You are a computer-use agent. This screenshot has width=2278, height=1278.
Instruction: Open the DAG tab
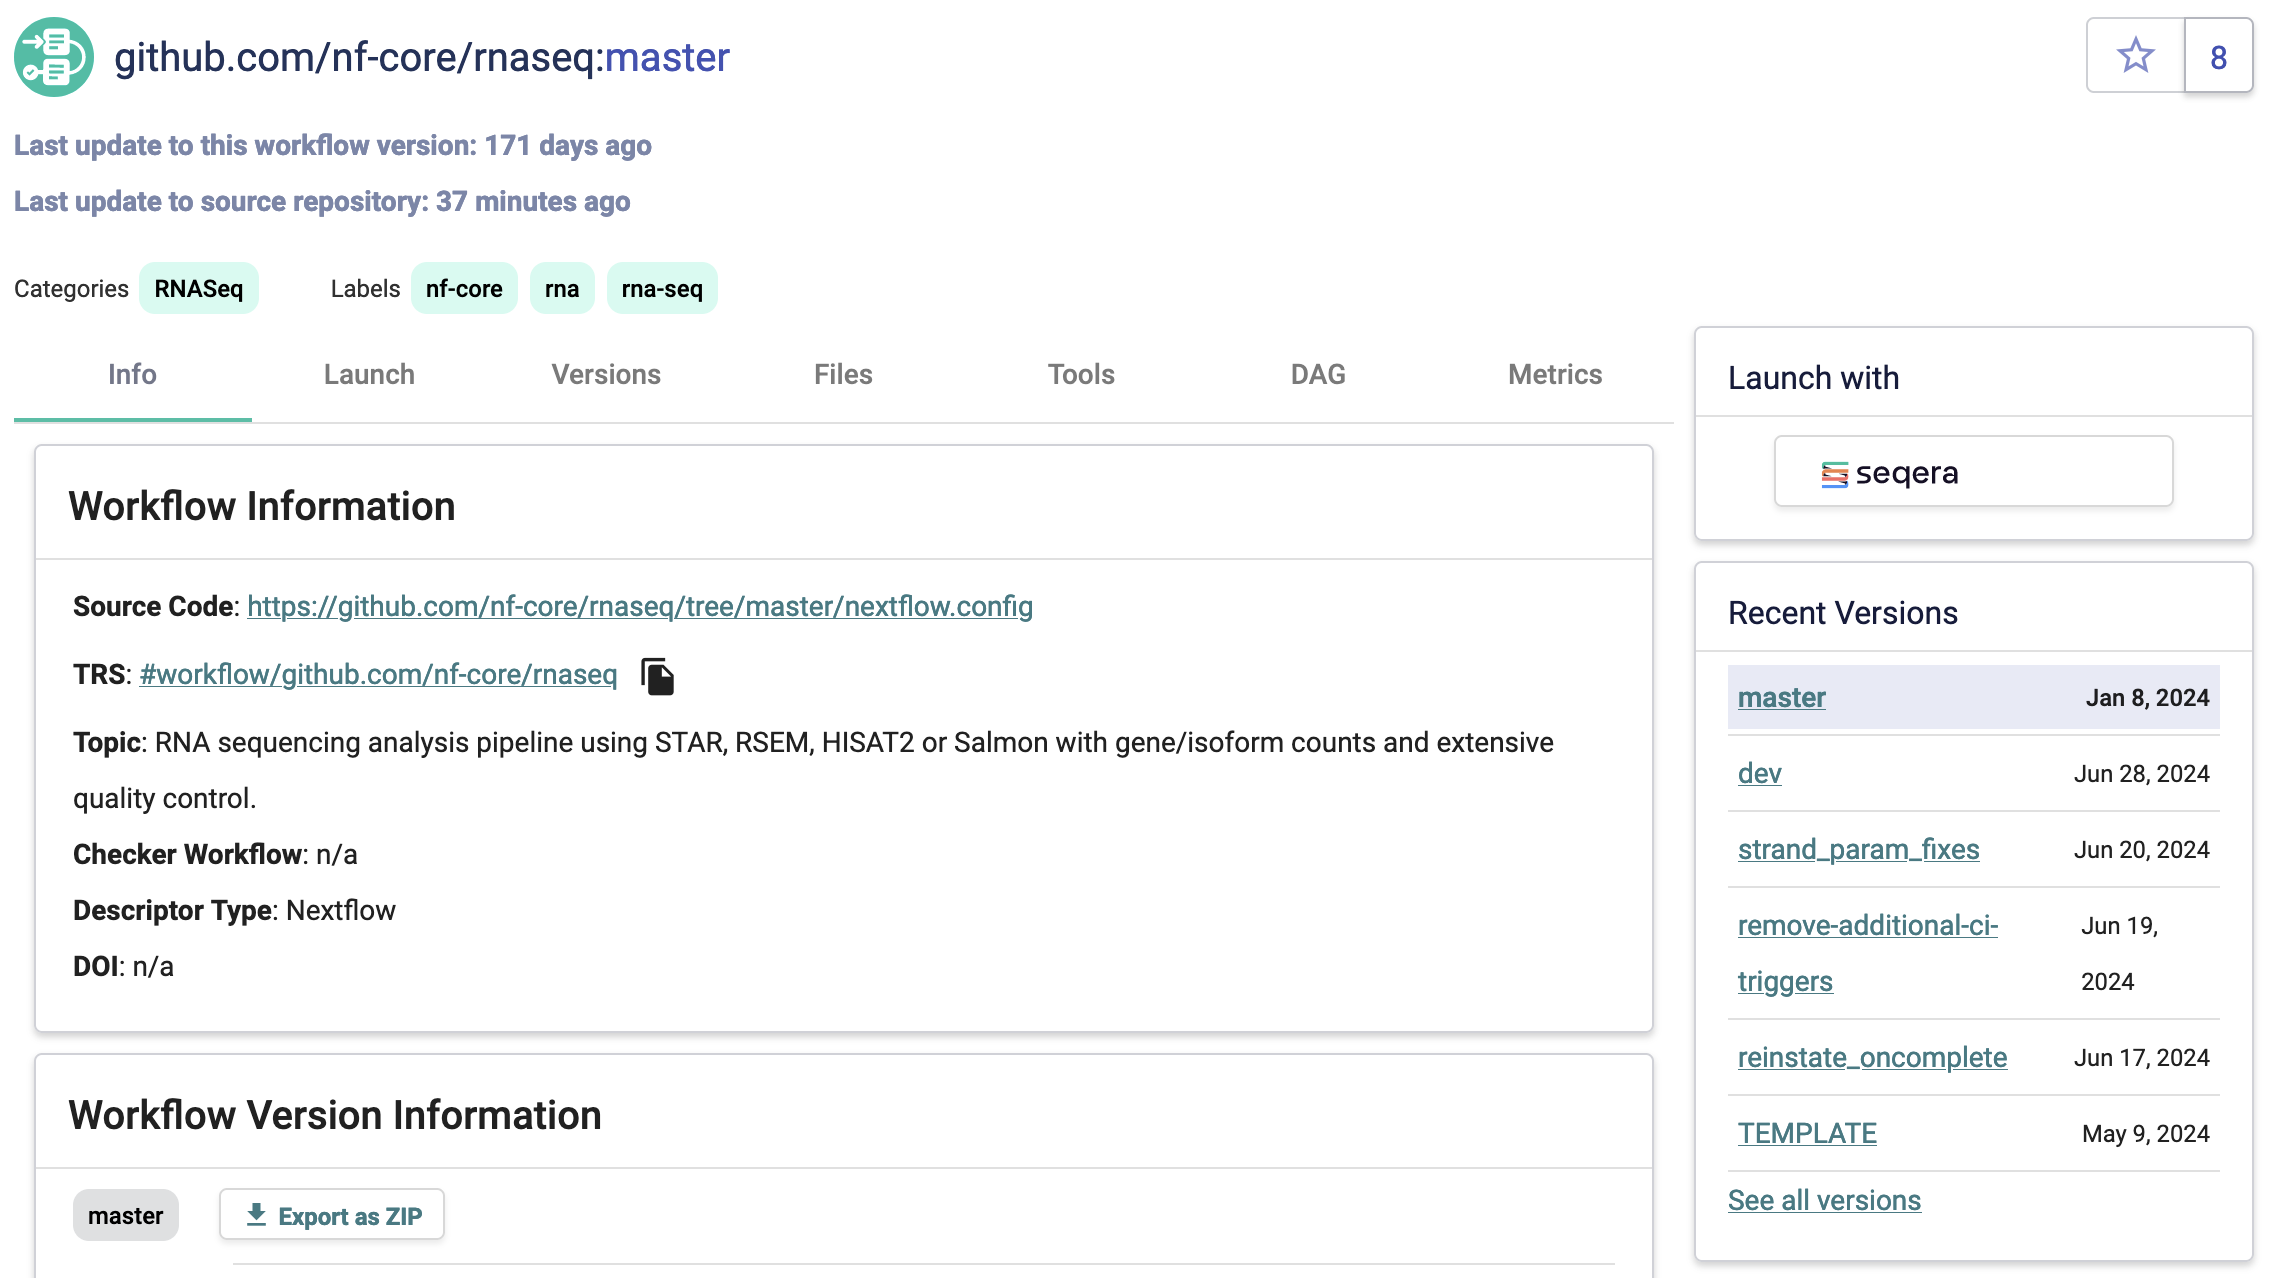pyautogui.click(x=1316, y=374)
